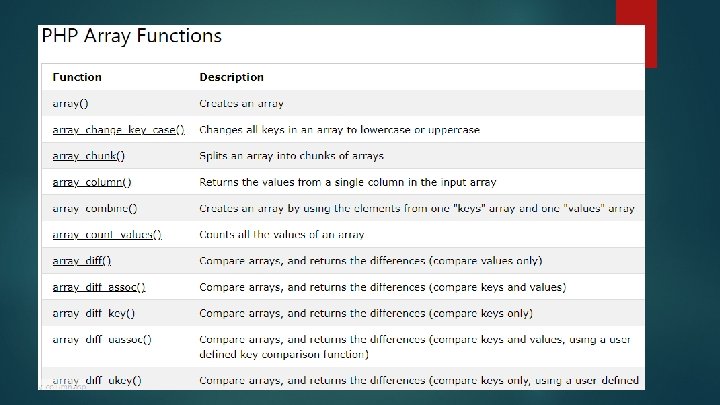Screen dimensions: 720x405
Task: Open the array_chunk() function link
Action: (89, 156)
